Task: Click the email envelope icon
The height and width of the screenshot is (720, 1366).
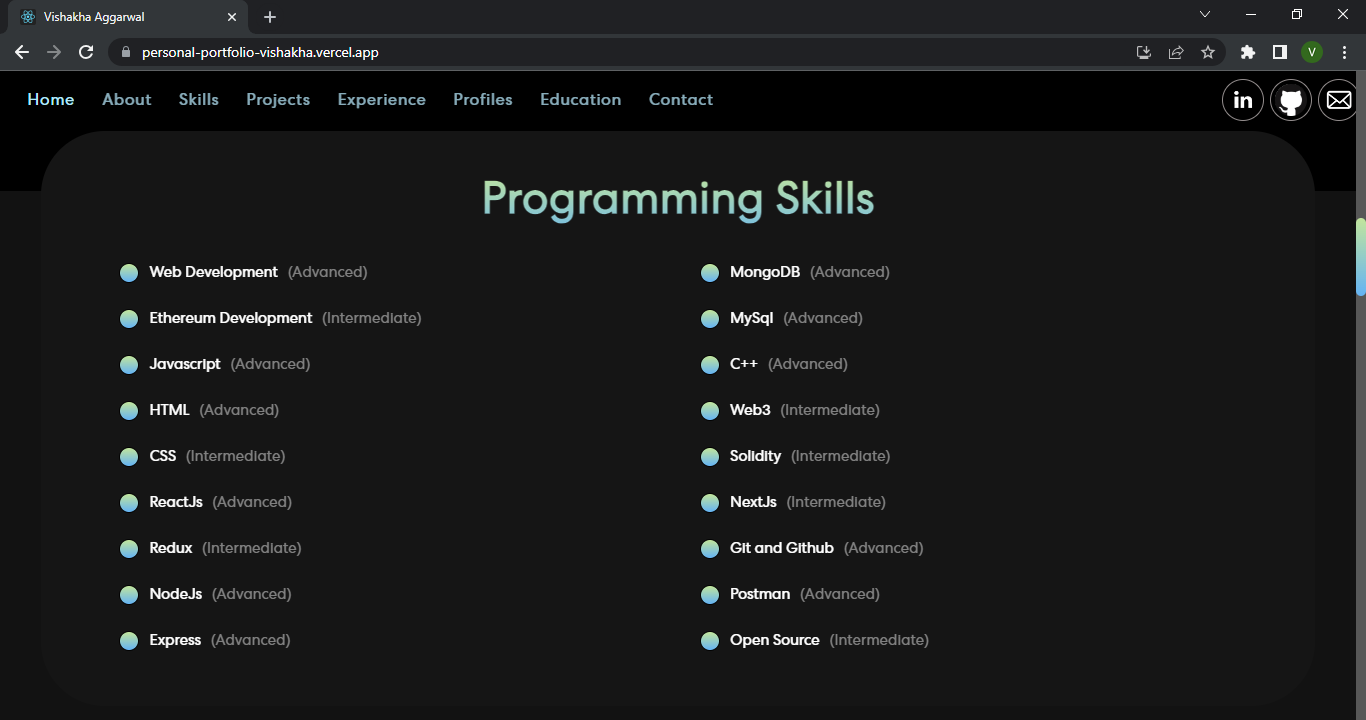Action: (1338, 100)
